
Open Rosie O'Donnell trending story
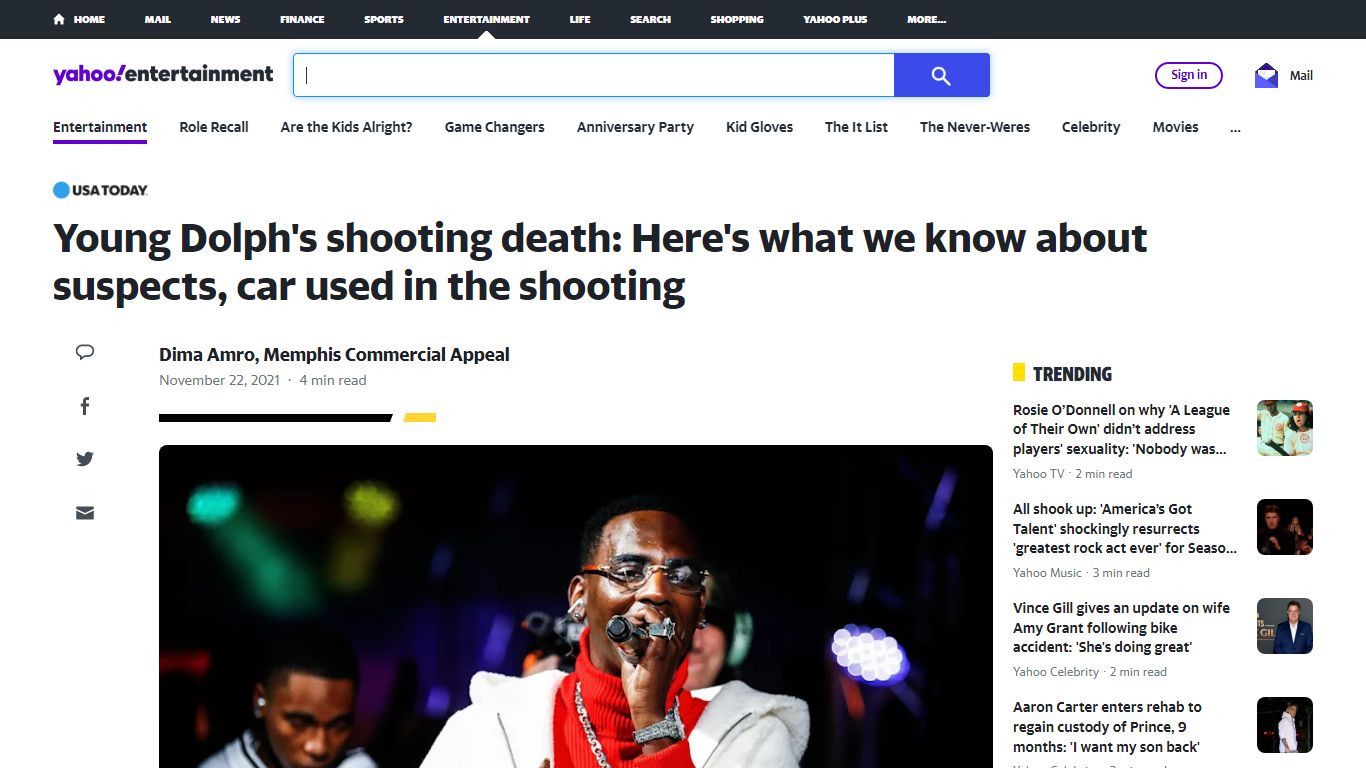click(x=1122, y=429)
